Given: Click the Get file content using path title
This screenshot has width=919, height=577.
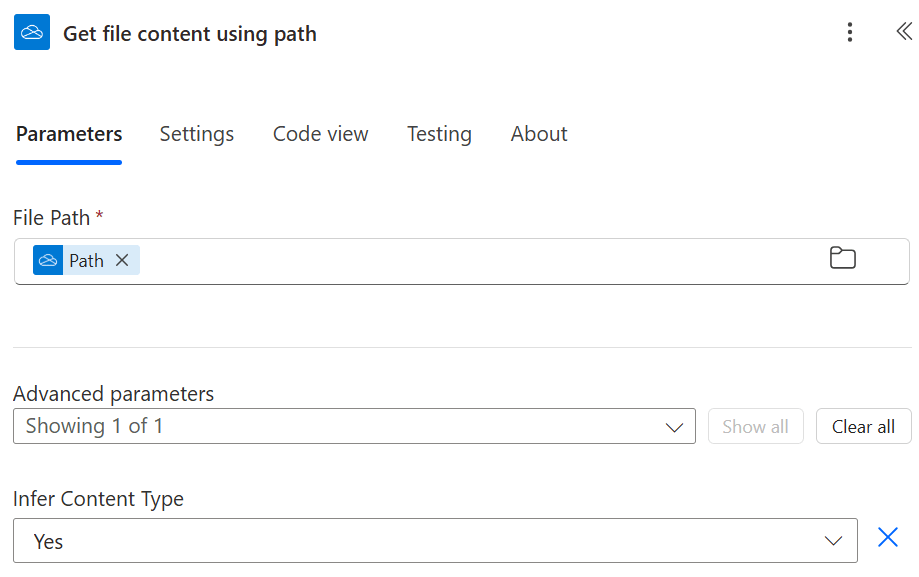Looking at the screenshot, I should pyautogui.click(x=190, y=34).
